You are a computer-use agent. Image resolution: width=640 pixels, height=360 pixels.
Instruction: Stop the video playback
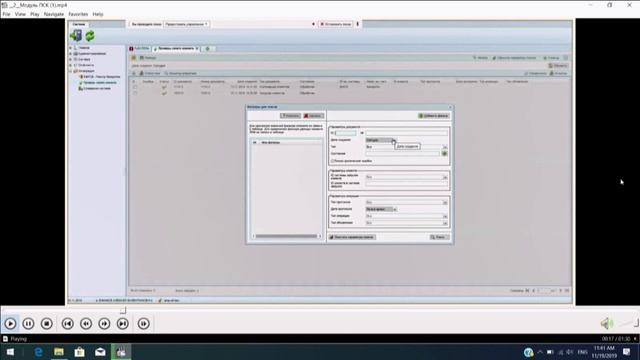[x=47, y=324]
